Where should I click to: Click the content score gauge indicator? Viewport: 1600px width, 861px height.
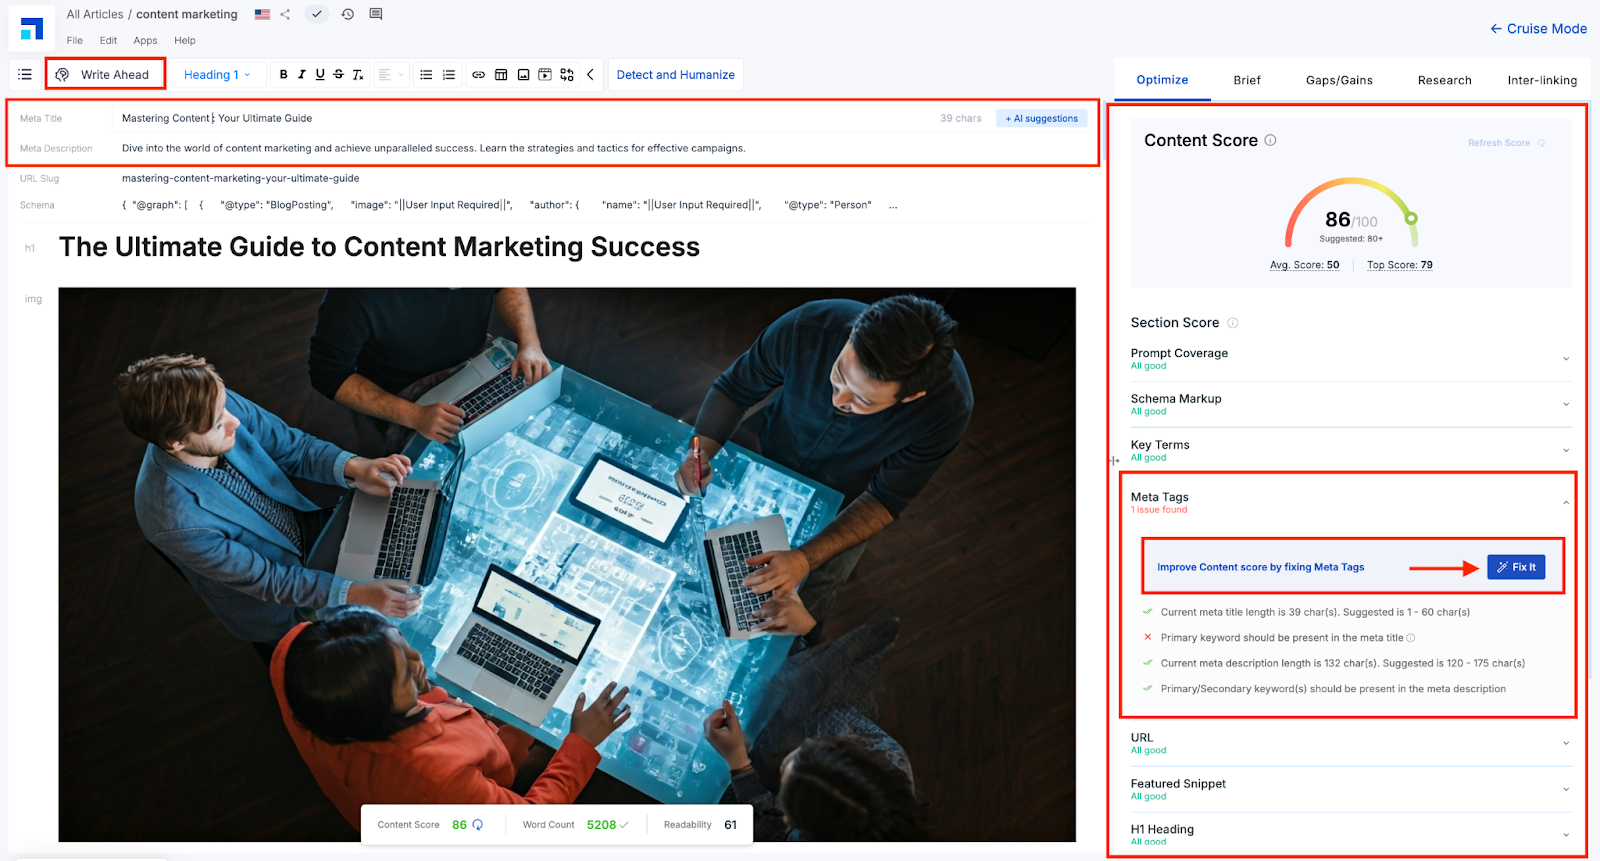point(1351,213)
